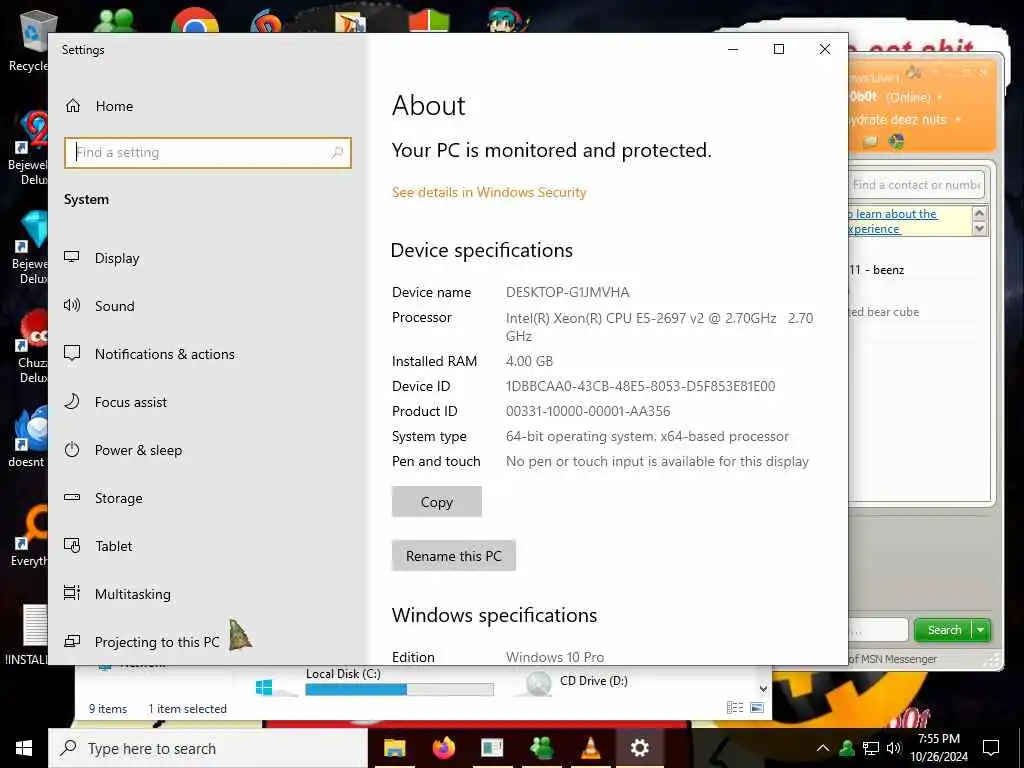Open the personal message dropdown arrow
This screenshot has height=768, width=1024.
click(958, 120)
